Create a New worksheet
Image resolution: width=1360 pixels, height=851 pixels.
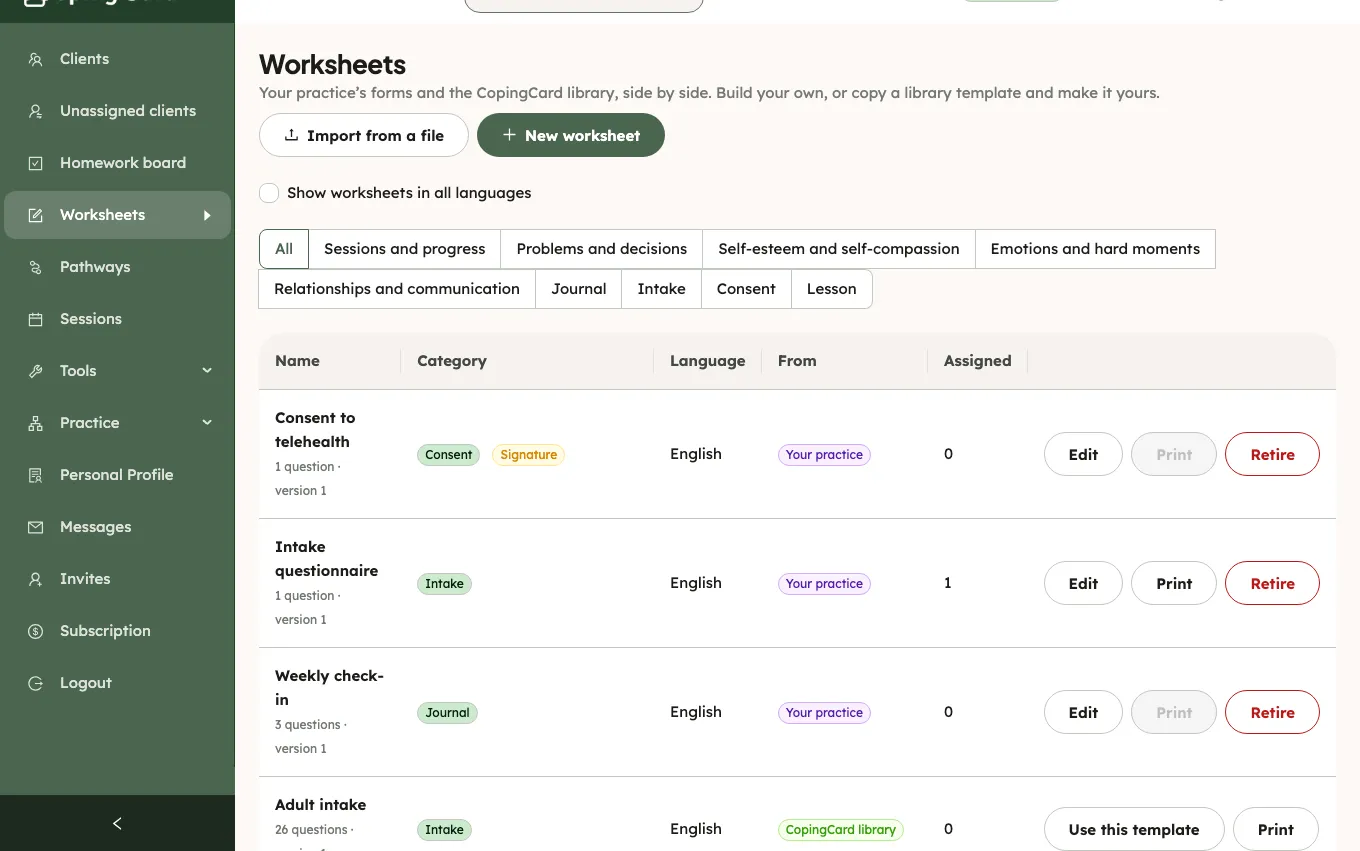(x=571, y=135)
